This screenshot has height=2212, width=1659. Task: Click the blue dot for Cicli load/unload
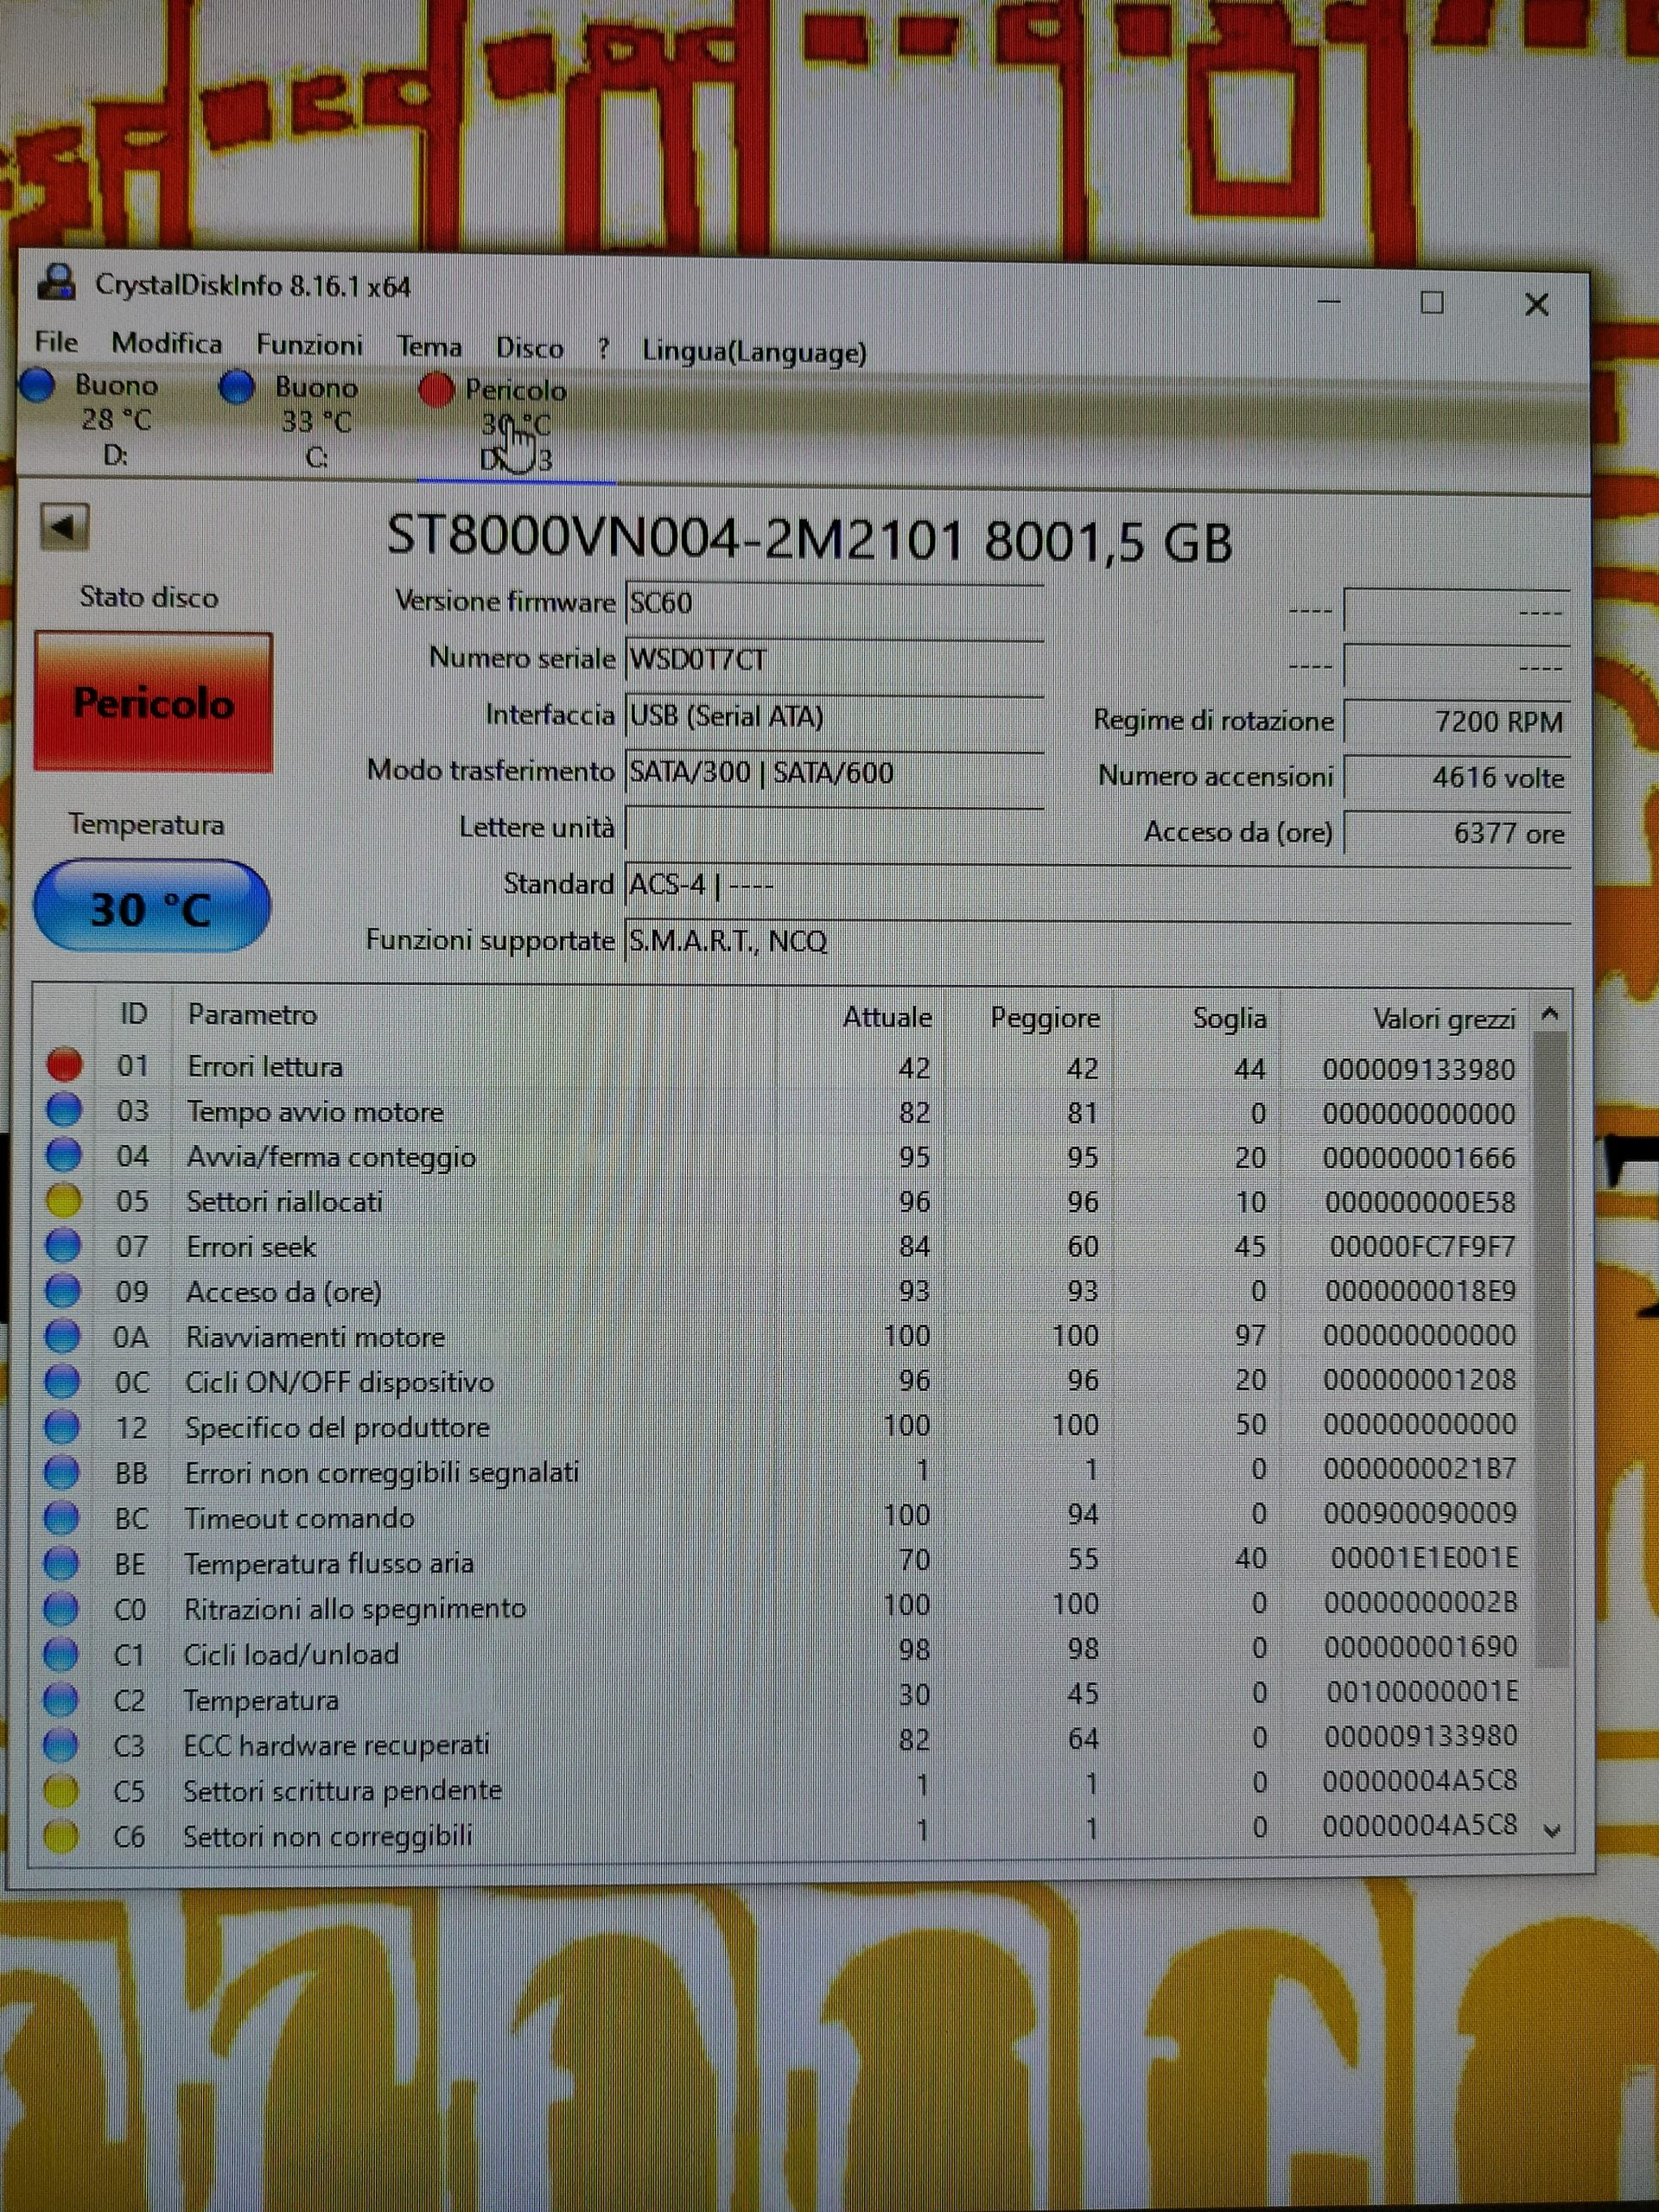click(x=61, y=1653)
